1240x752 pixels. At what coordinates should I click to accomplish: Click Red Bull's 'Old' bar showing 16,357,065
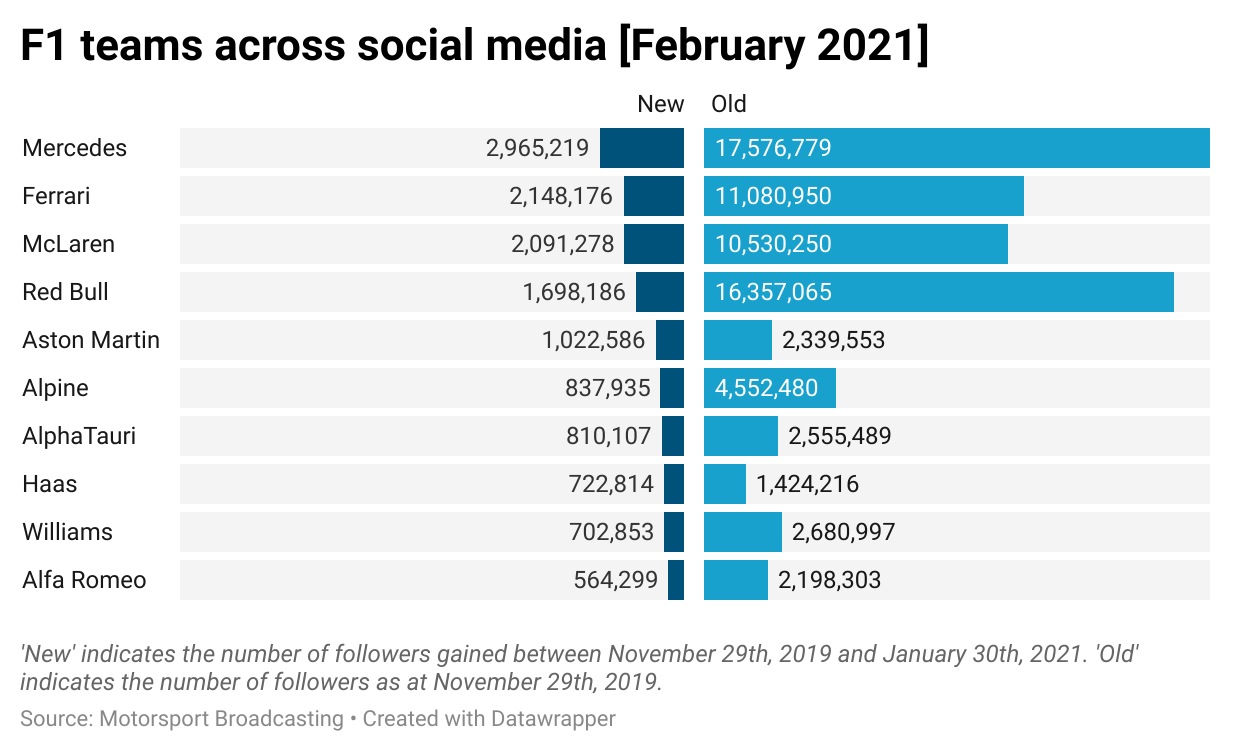(938, 292)
